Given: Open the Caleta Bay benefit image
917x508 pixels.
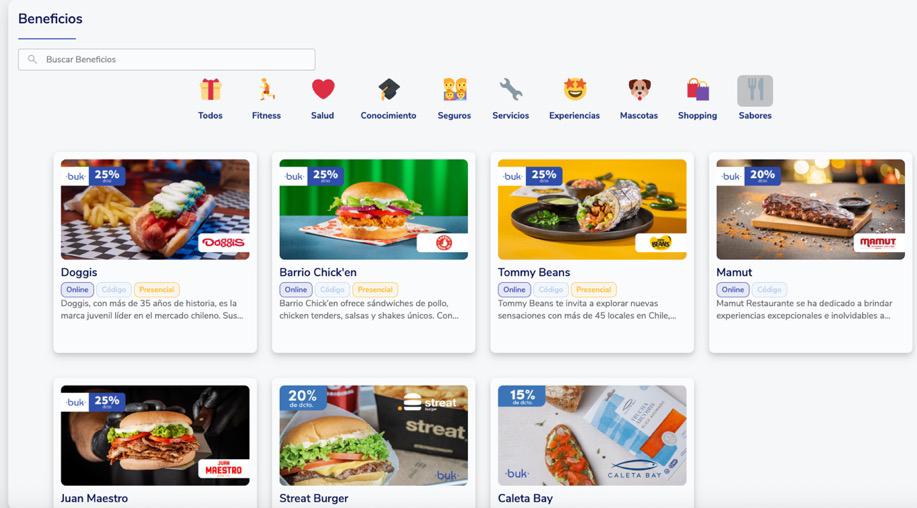Looking at the screenshot, I should [592, 436].
